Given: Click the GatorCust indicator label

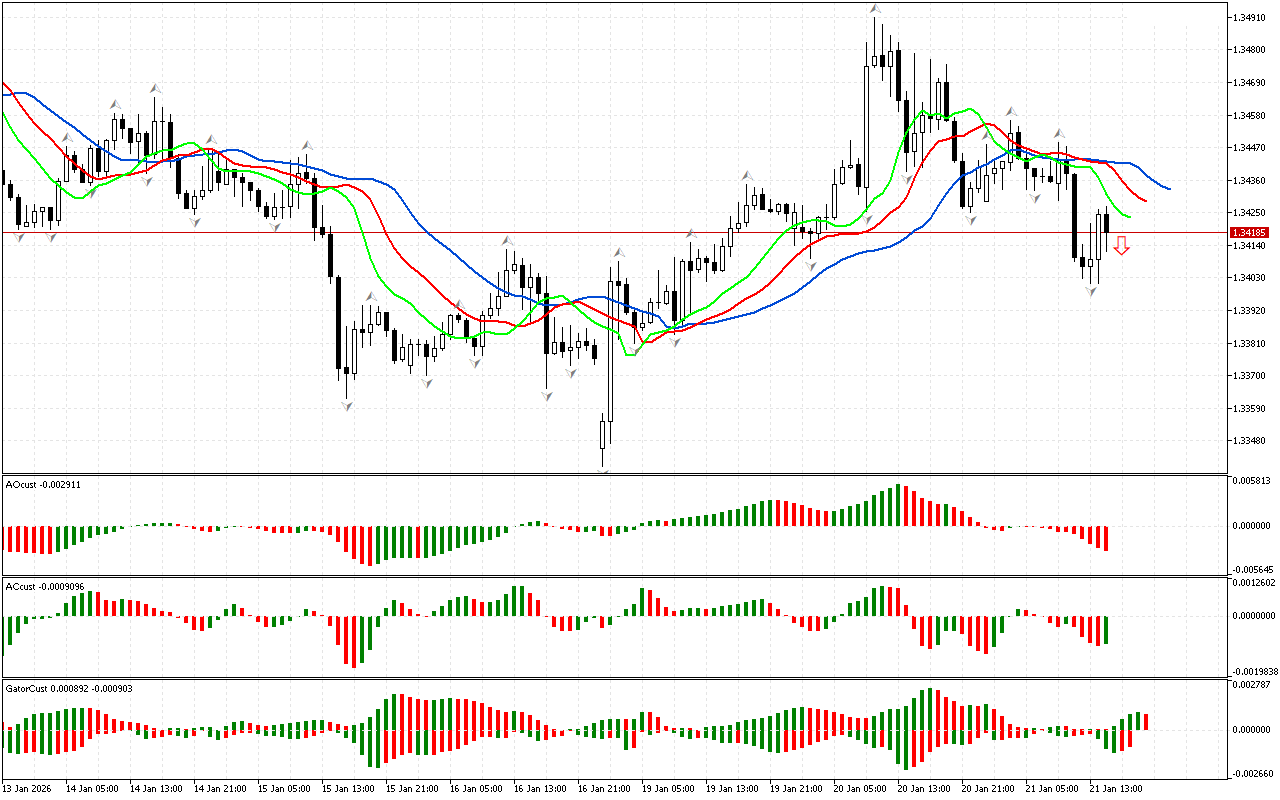Looking at the screenshot, I should coord(68,688).
